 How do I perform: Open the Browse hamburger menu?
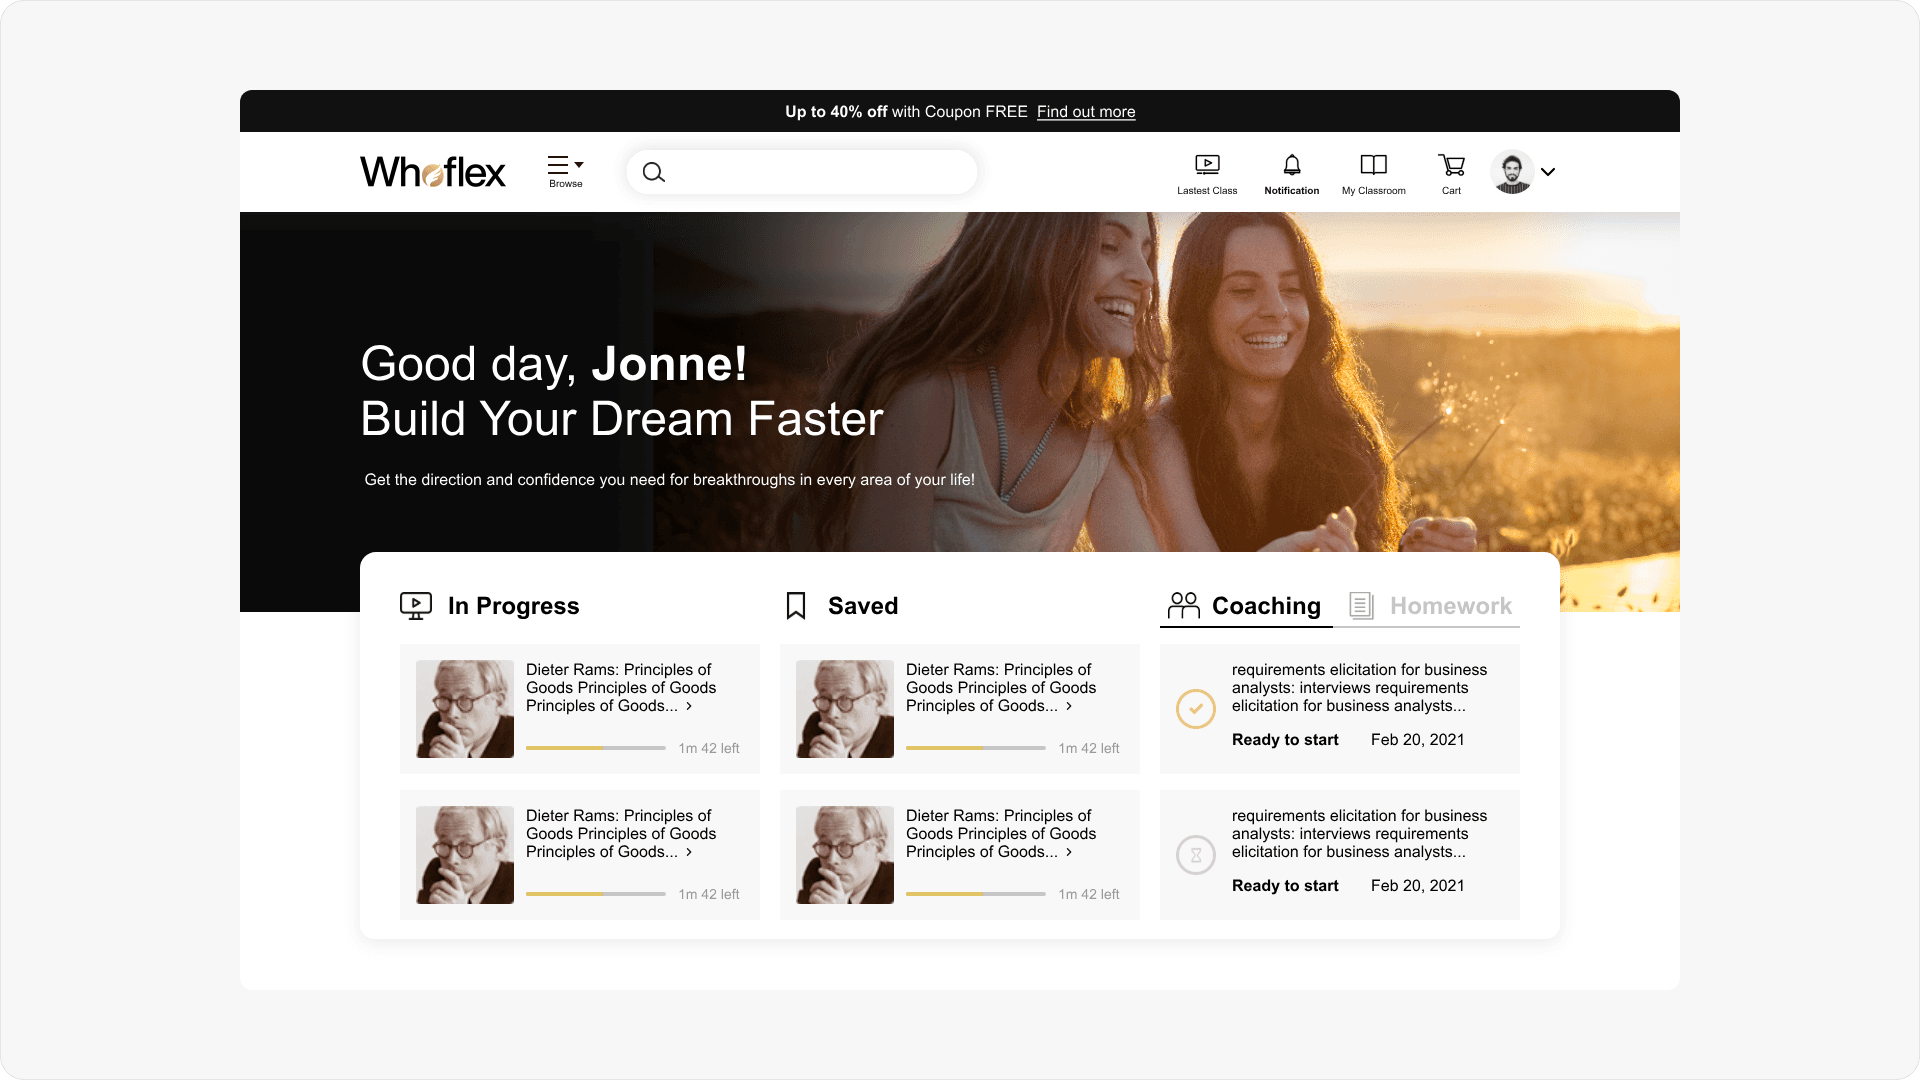tap(565, 171)
